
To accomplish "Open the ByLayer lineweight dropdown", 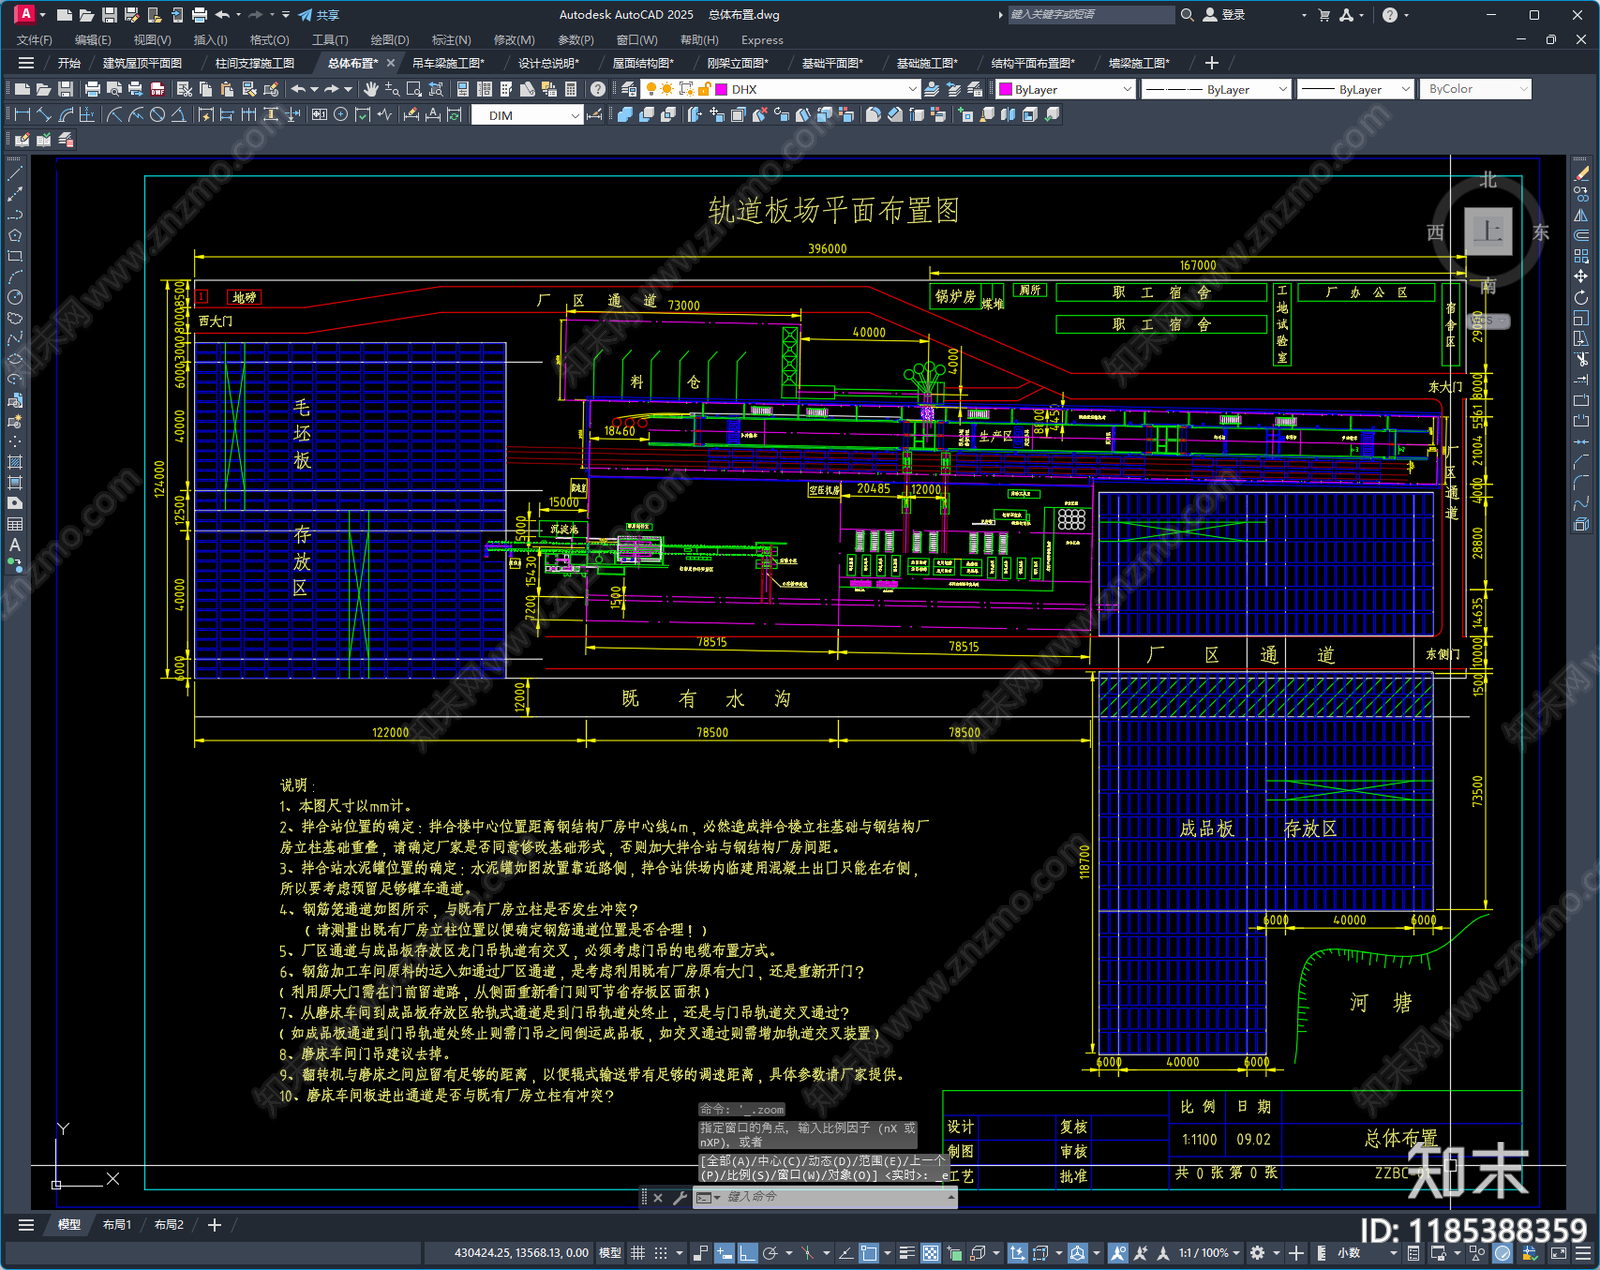I will [x=1355, y=89].
